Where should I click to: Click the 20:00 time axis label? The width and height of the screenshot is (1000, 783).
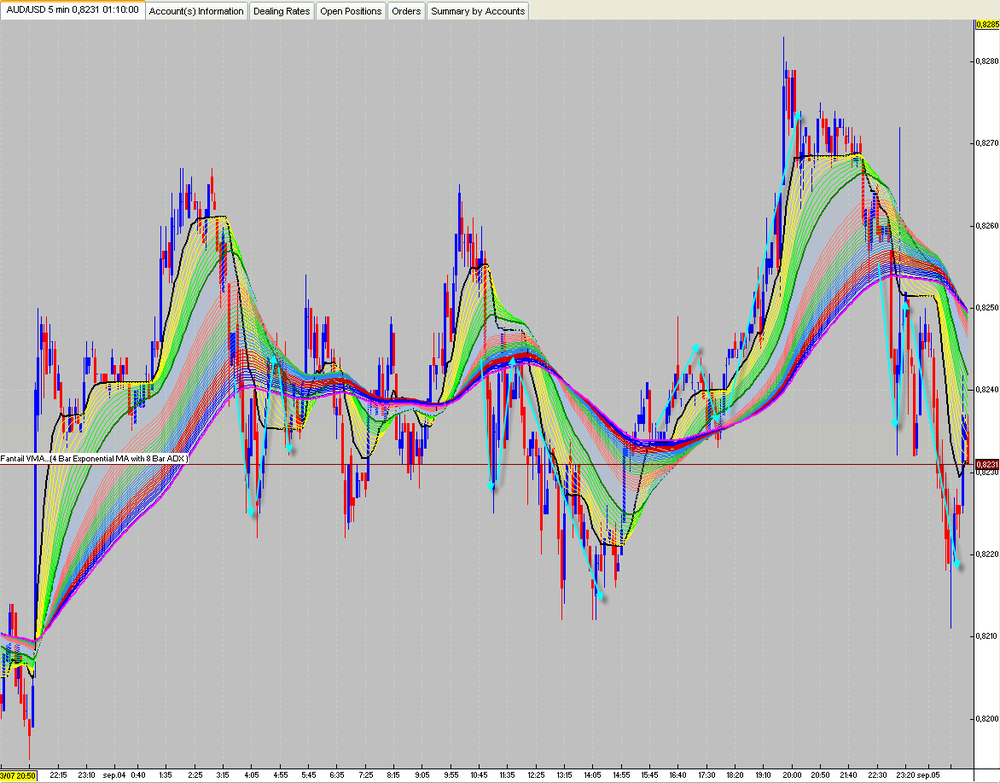point(792,775)
